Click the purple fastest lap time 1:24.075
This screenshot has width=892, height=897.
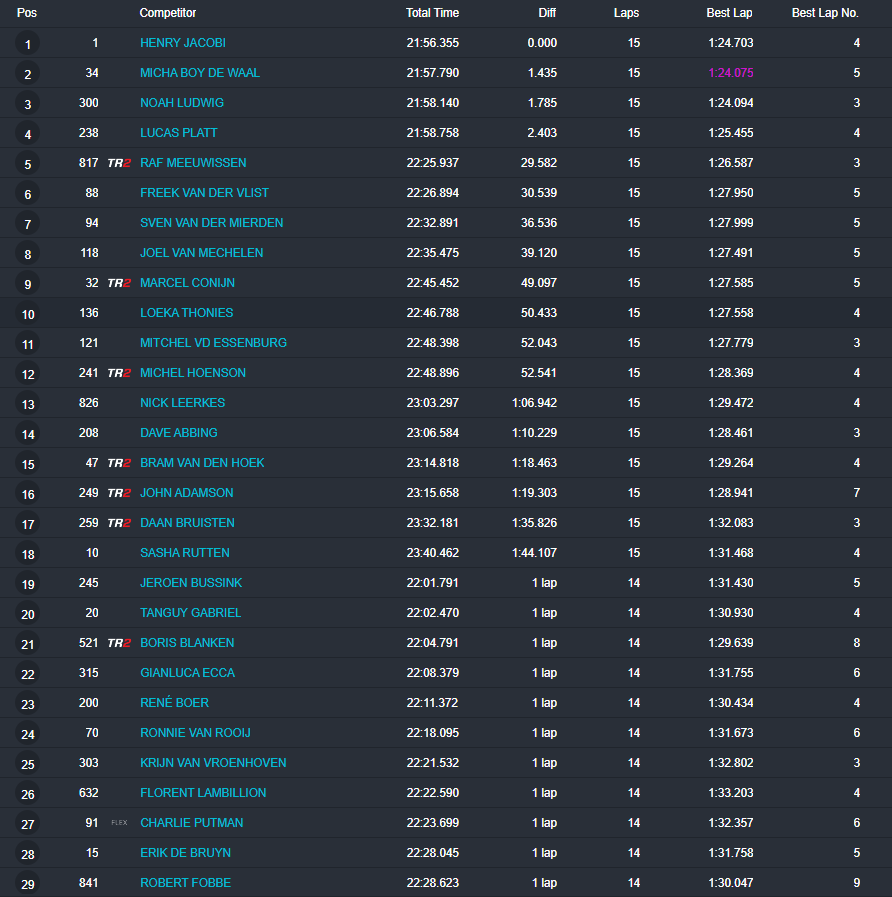[x=730, y=73]
